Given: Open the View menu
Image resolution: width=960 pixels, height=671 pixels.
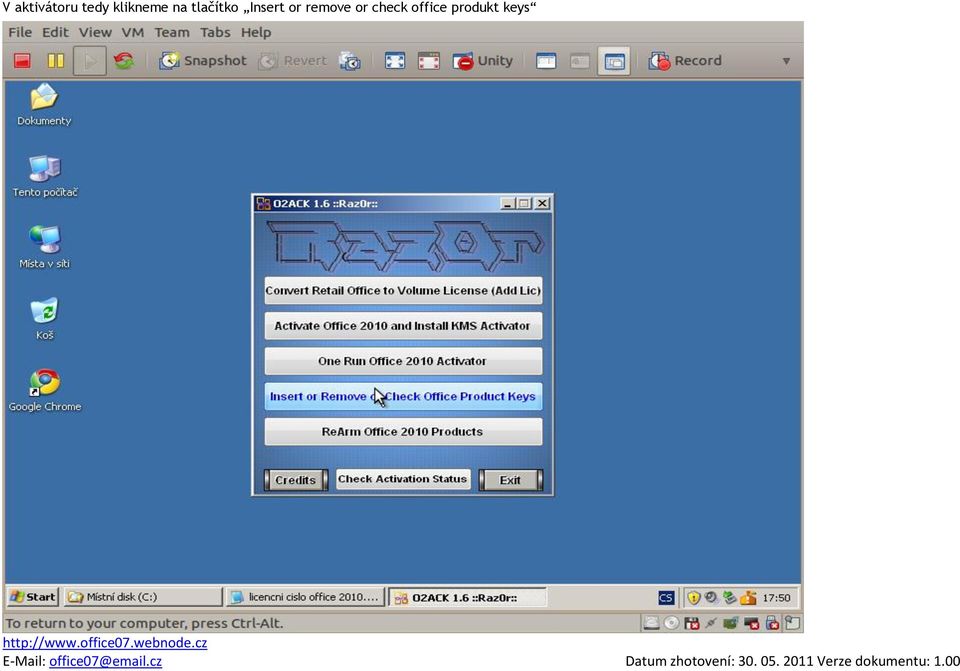Looking at the screenshot, I should [x=95, y=32].
